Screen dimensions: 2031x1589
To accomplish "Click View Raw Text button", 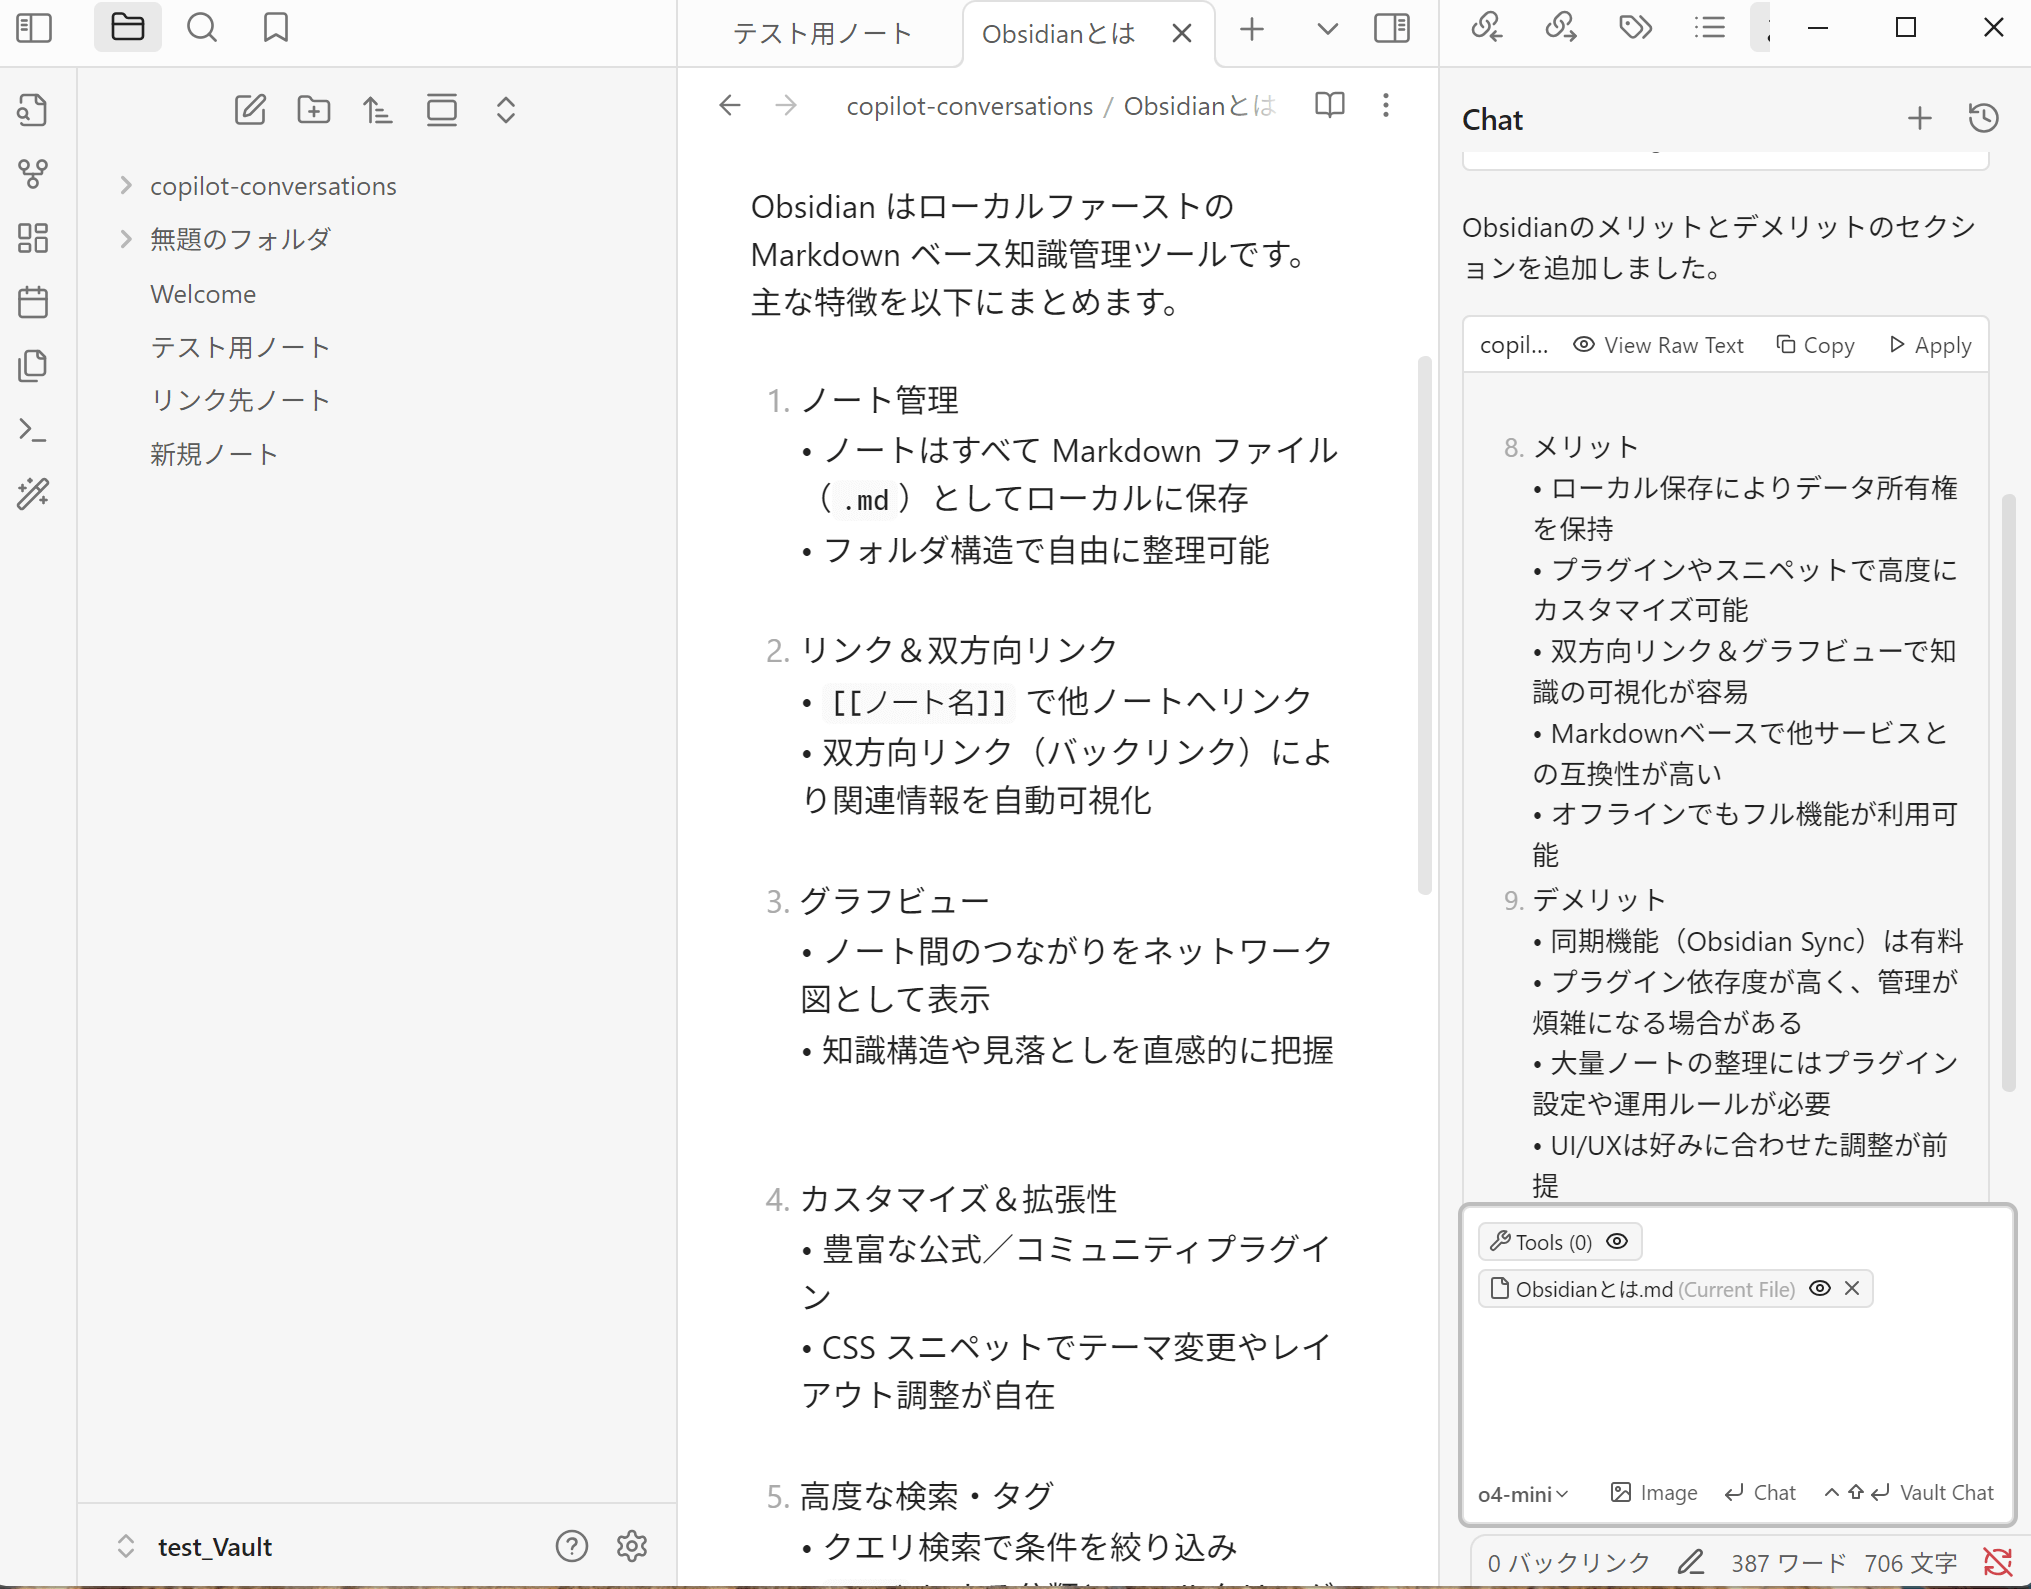I will (1658, 345).
